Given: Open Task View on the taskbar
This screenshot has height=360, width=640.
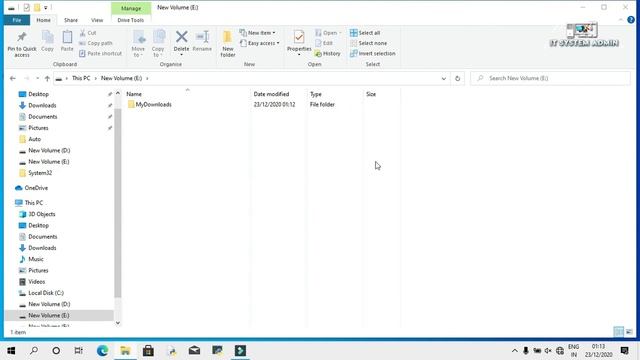Looking at the screenshot, I should tap(78, 351).
